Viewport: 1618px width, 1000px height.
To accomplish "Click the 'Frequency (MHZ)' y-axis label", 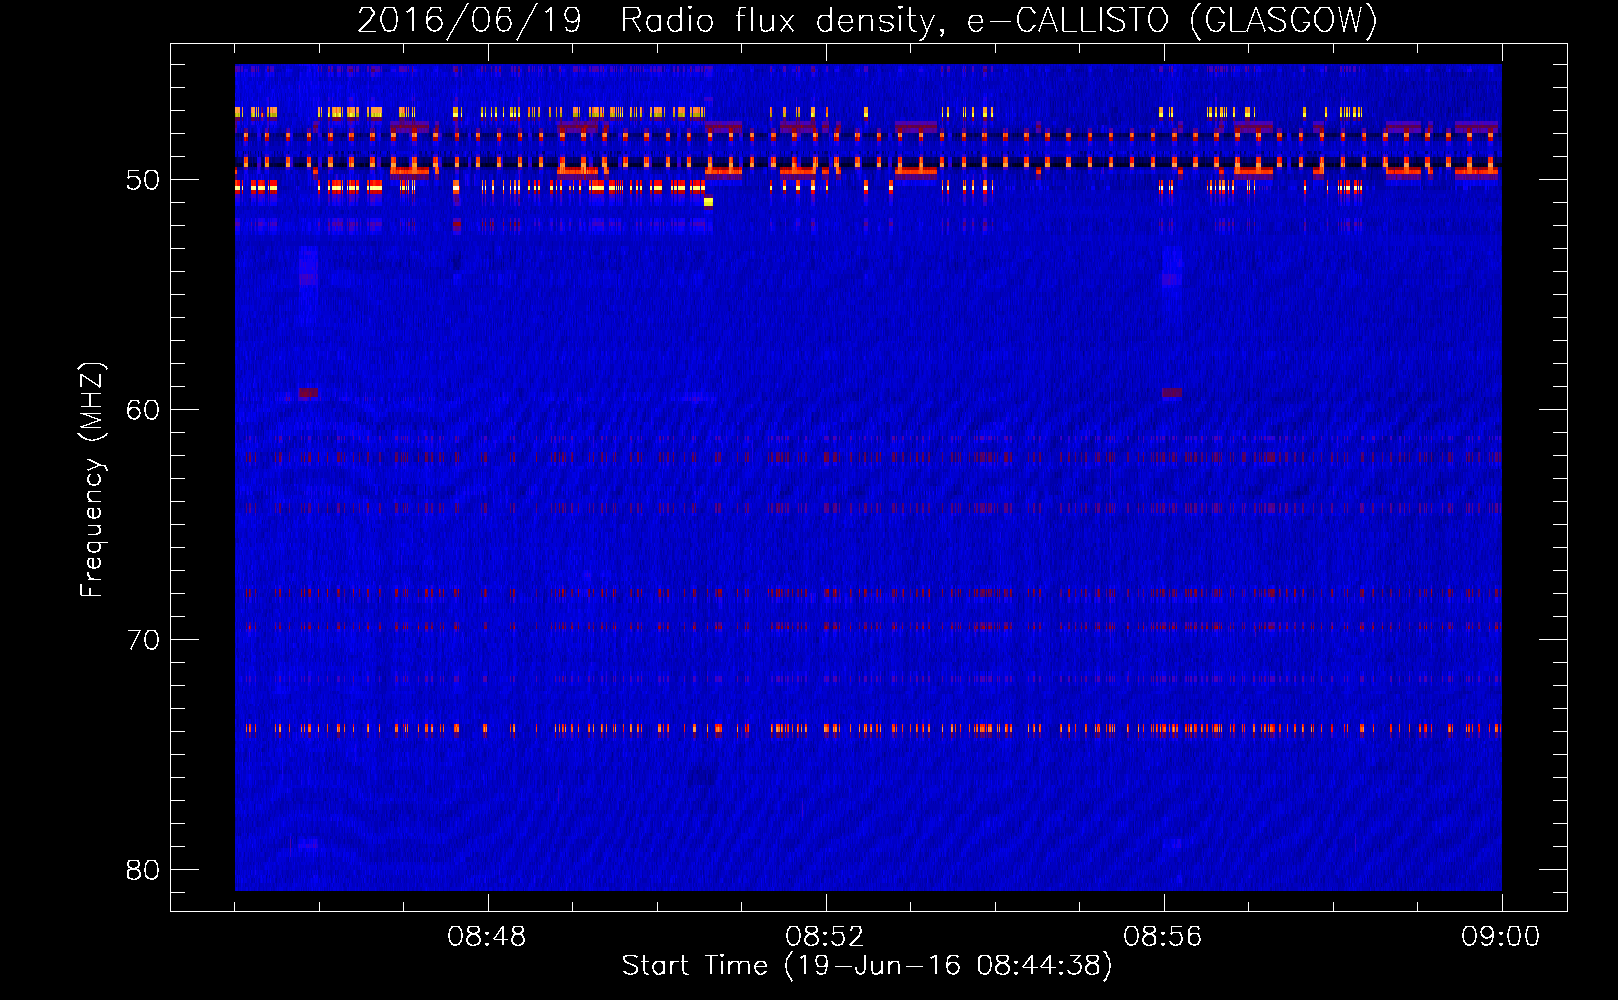I will pyautogui.click(x=92, y=480).
